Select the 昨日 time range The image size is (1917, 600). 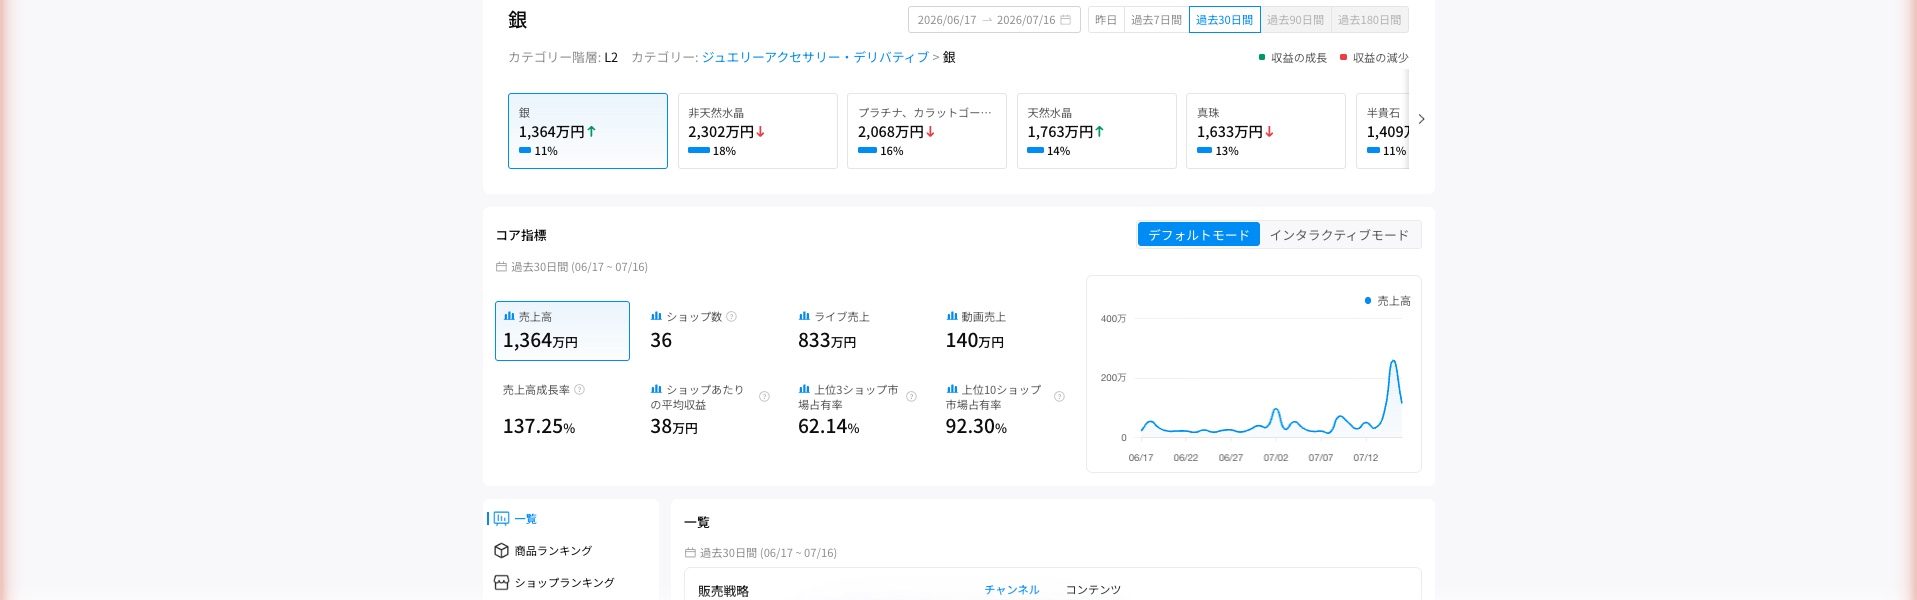(1106, 20)
